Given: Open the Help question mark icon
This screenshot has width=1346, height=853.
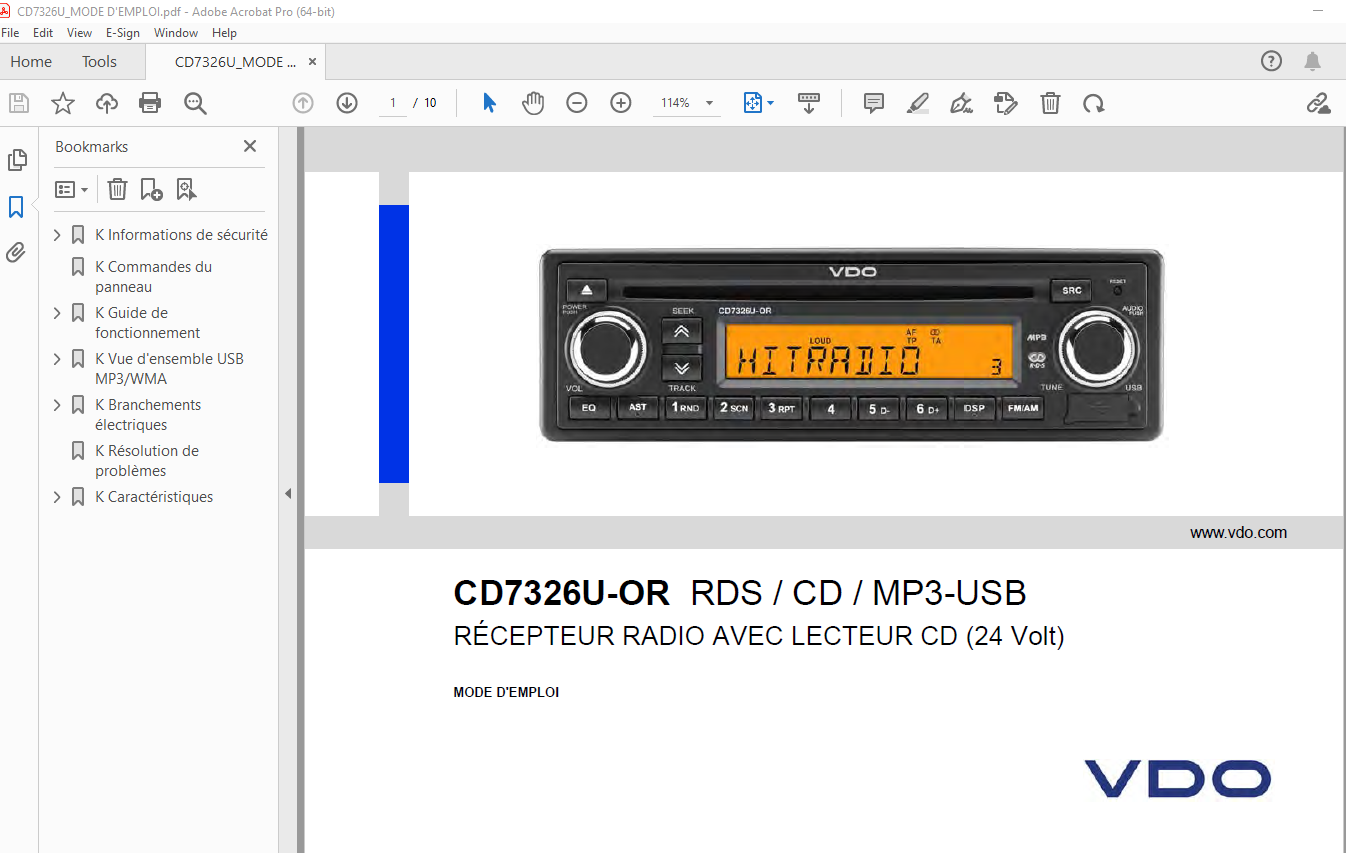Looking at the screenshot, I should pyautogui.click(x=1271, y=61).
